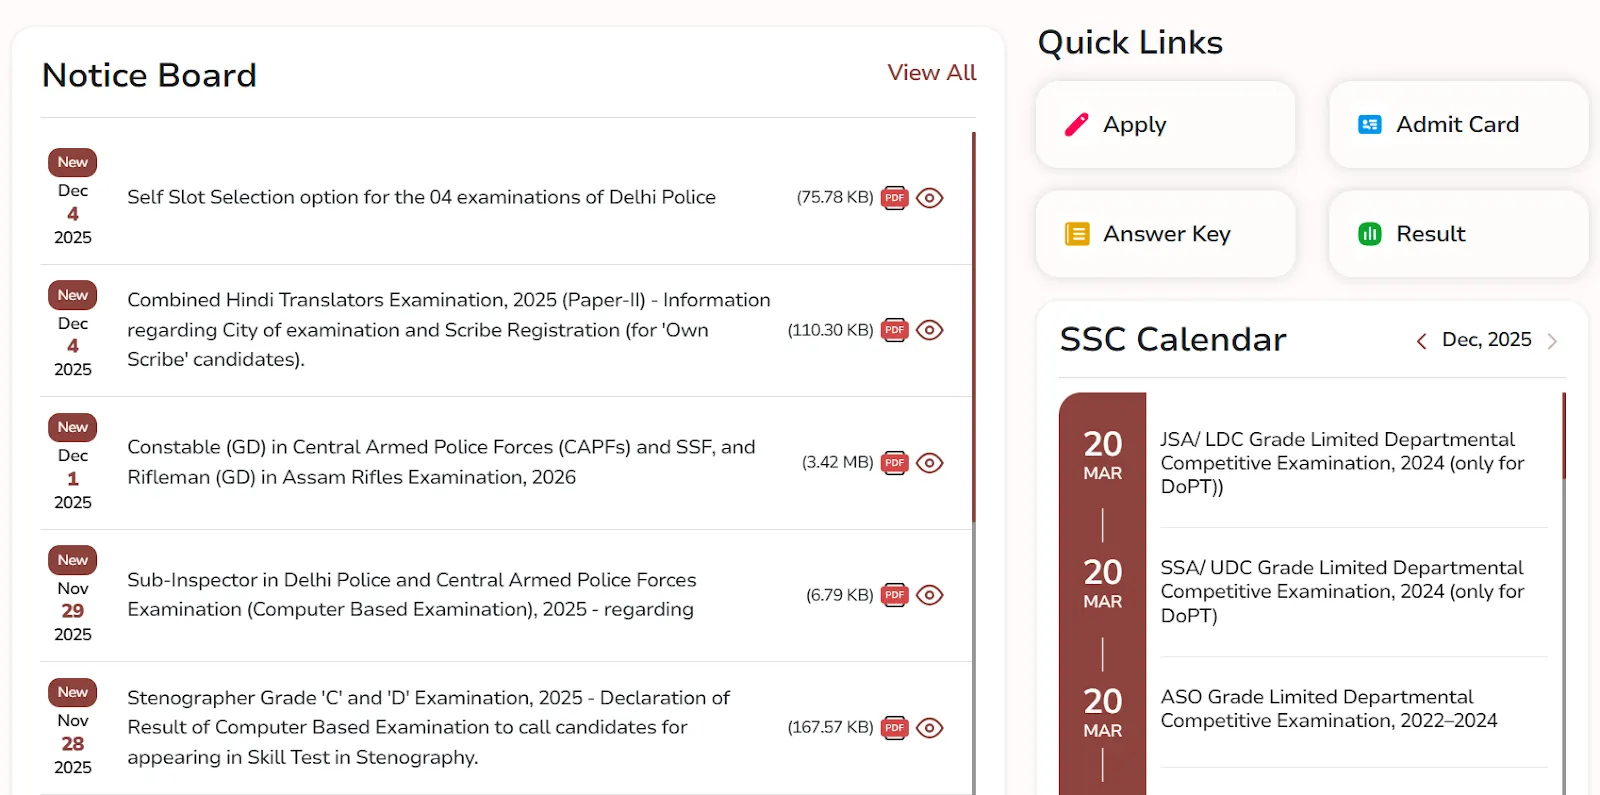Click the document icon beside Answer Key
Screen dimensions: 1600x795
1076,234
